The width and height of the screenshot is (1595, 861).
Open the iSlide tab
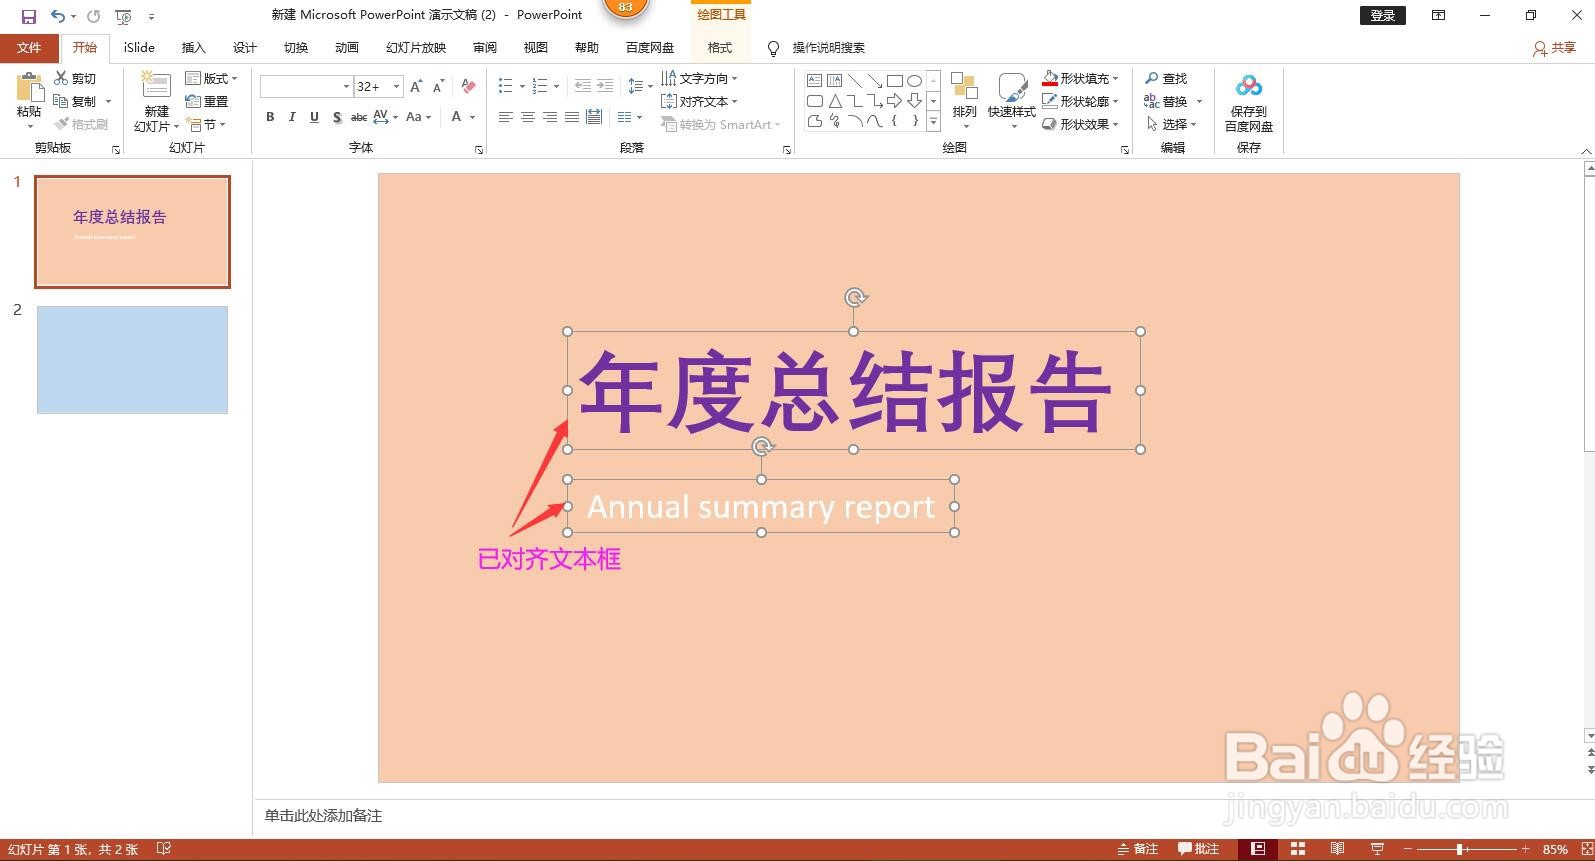pyautogui.click(x=139, y=47)
